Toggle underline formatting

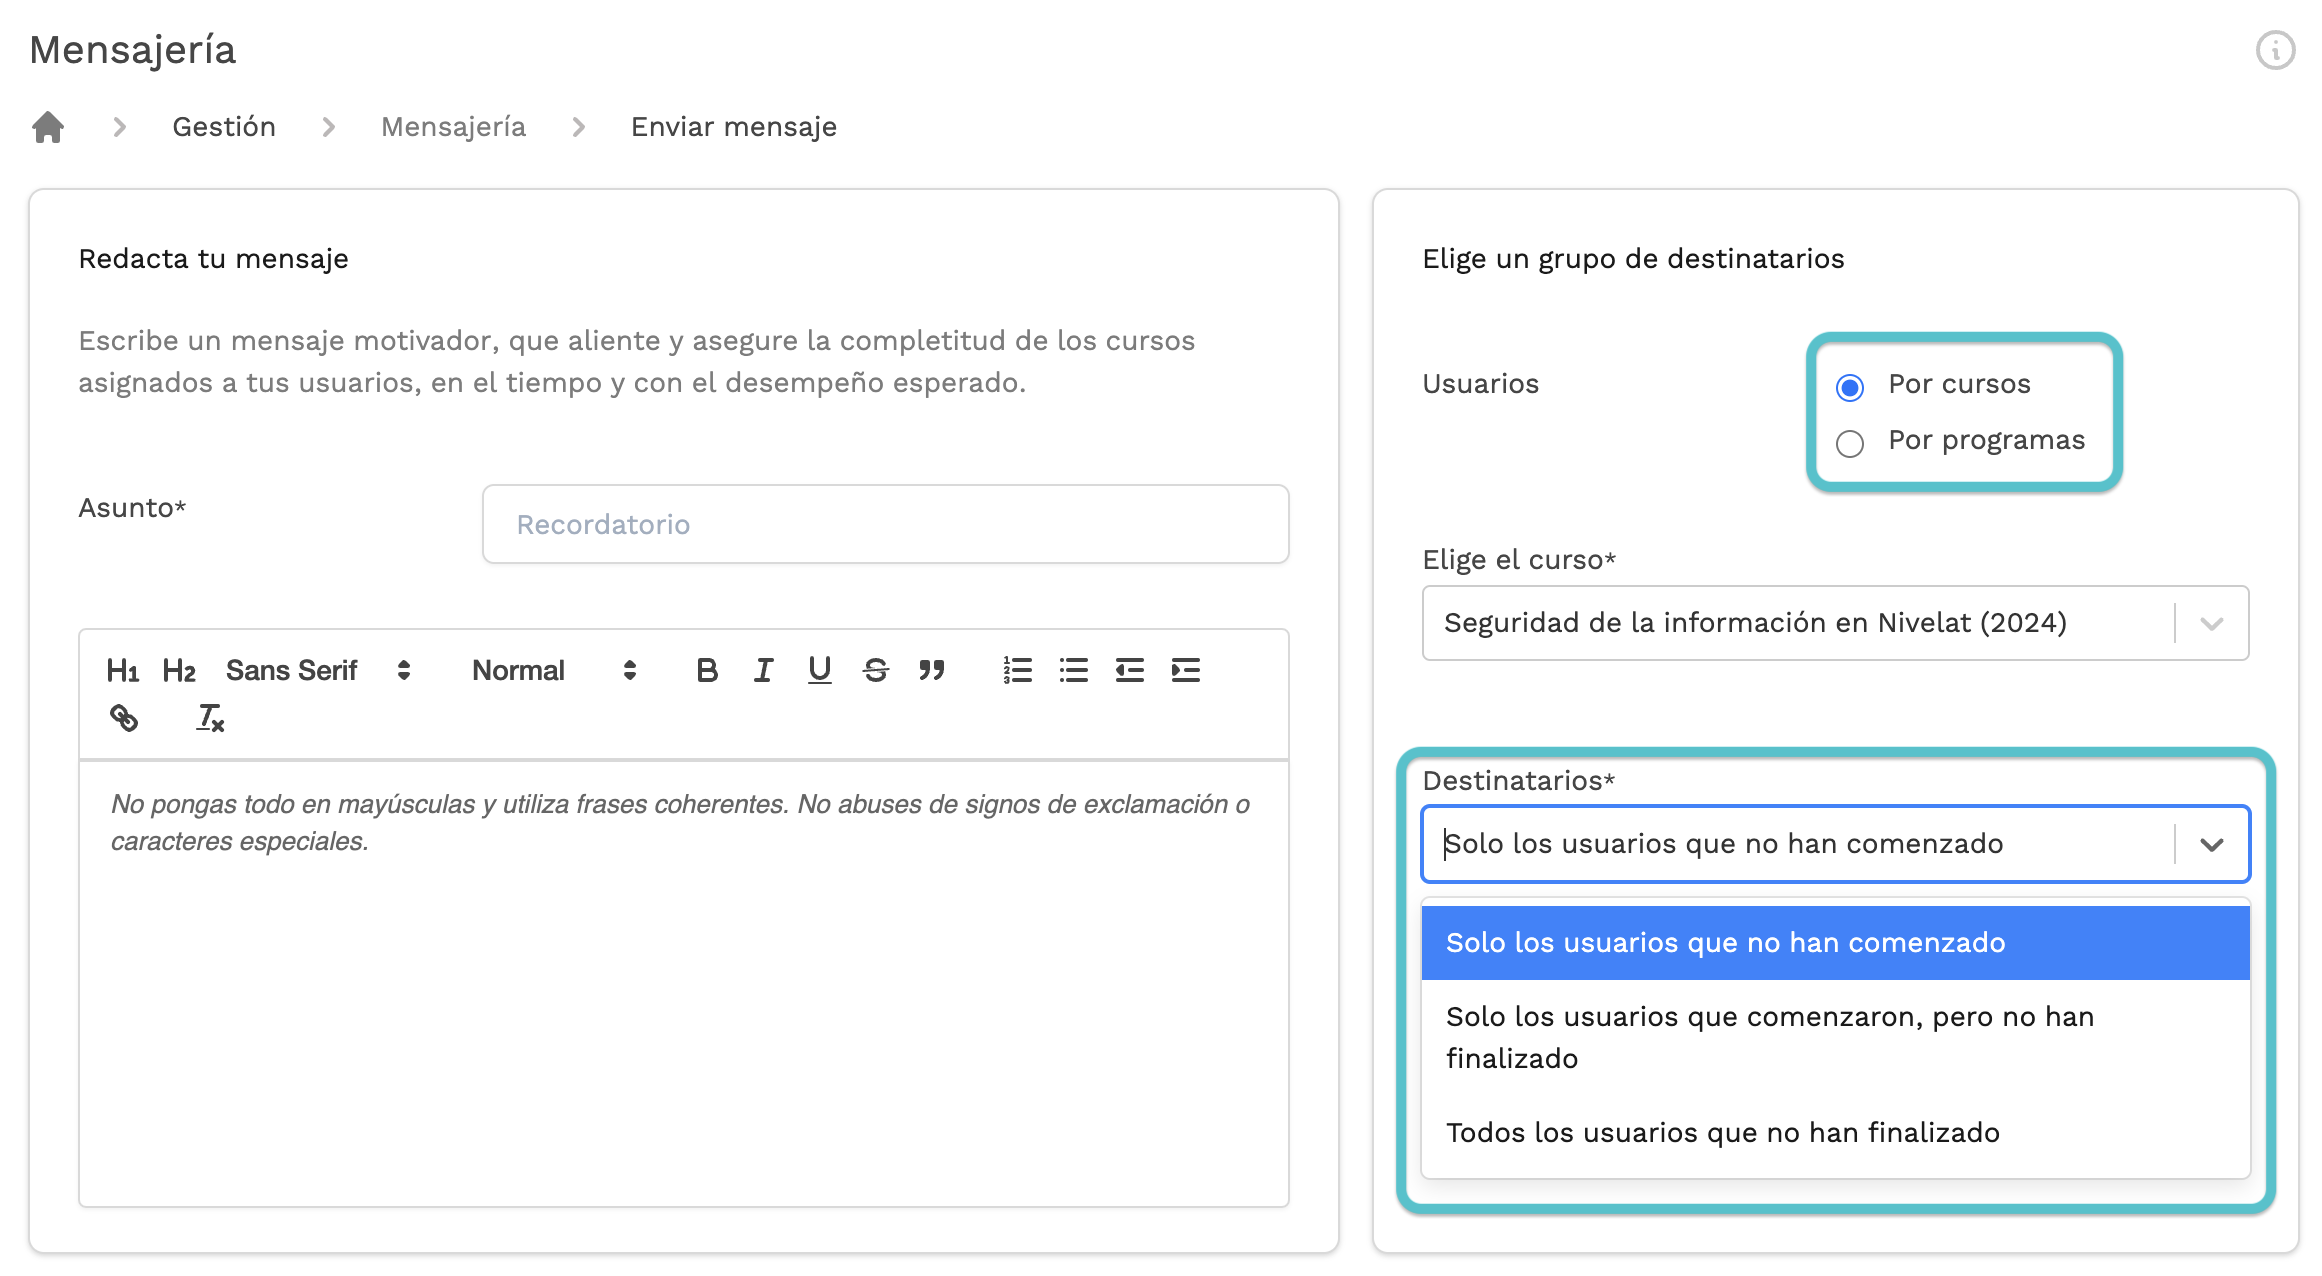coord(820,670)
